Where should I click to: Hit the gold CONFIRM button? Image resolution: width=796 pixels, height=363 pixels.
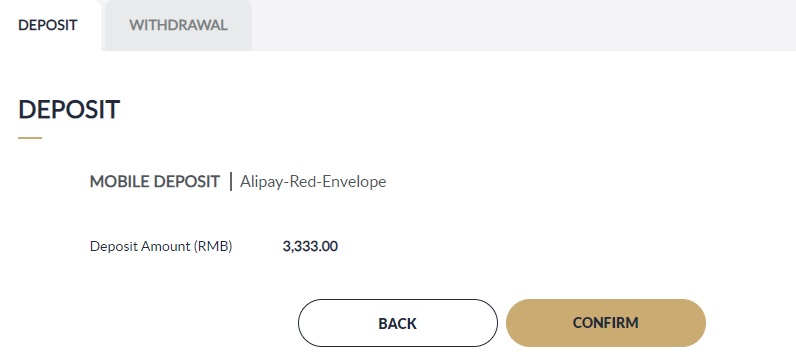(x=606, y=323)
